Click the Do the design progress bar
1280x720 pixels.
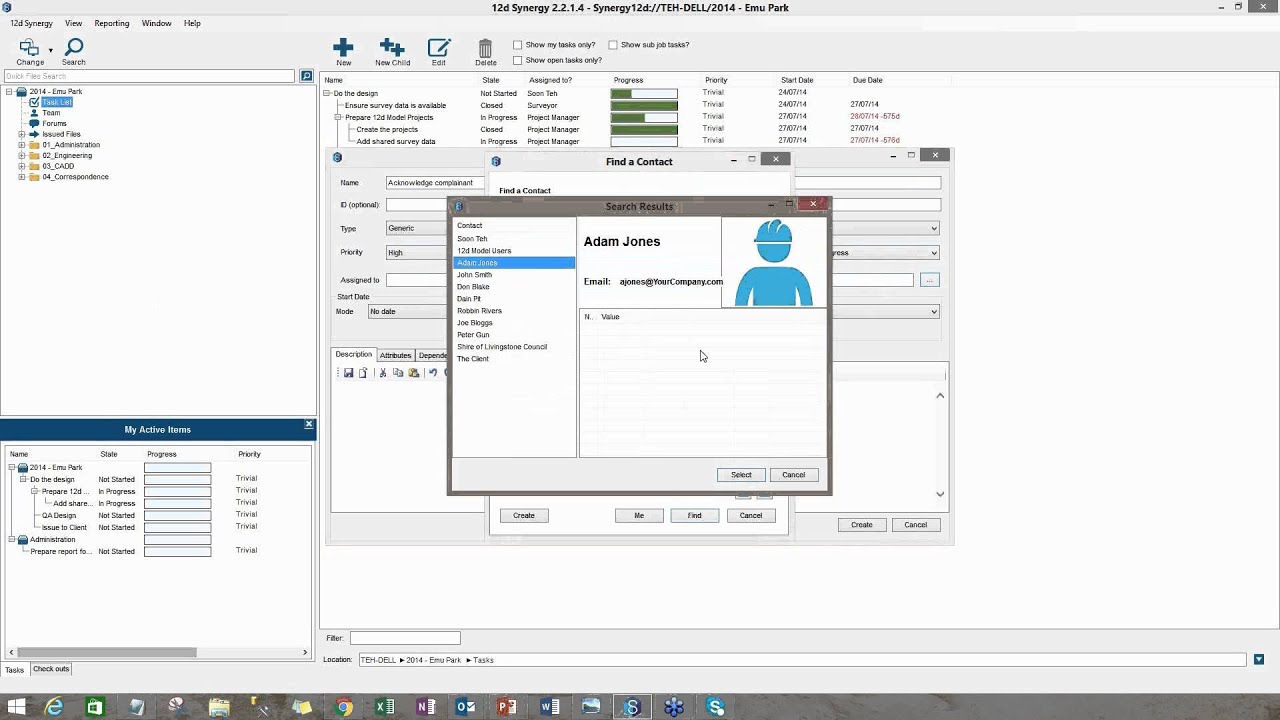click(644, 93)
